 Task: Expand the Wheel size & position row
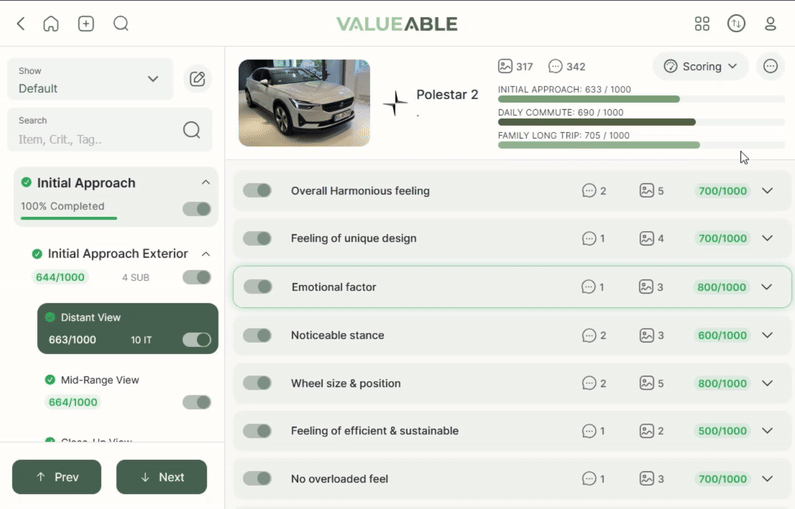coord(767,383)
